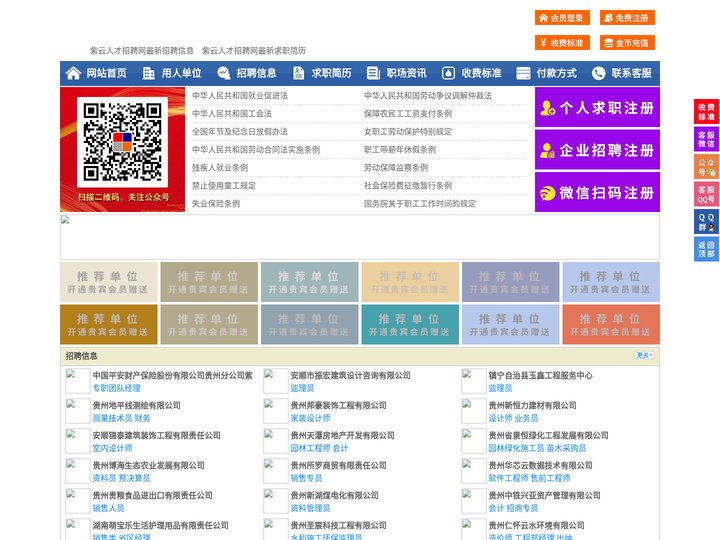Open the 付款方式 menu item
720x540 pixels.
(x=557, y=73)
